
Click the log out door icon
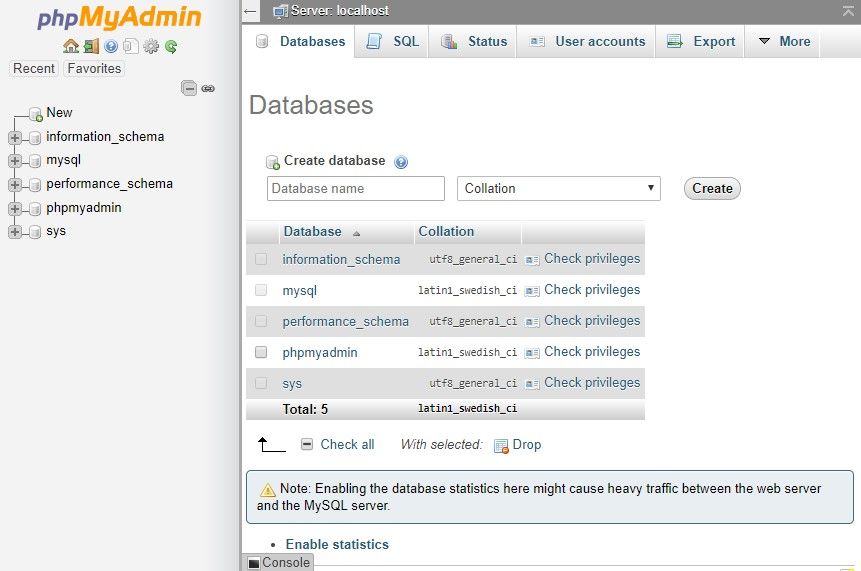click(x=91, y=46)
